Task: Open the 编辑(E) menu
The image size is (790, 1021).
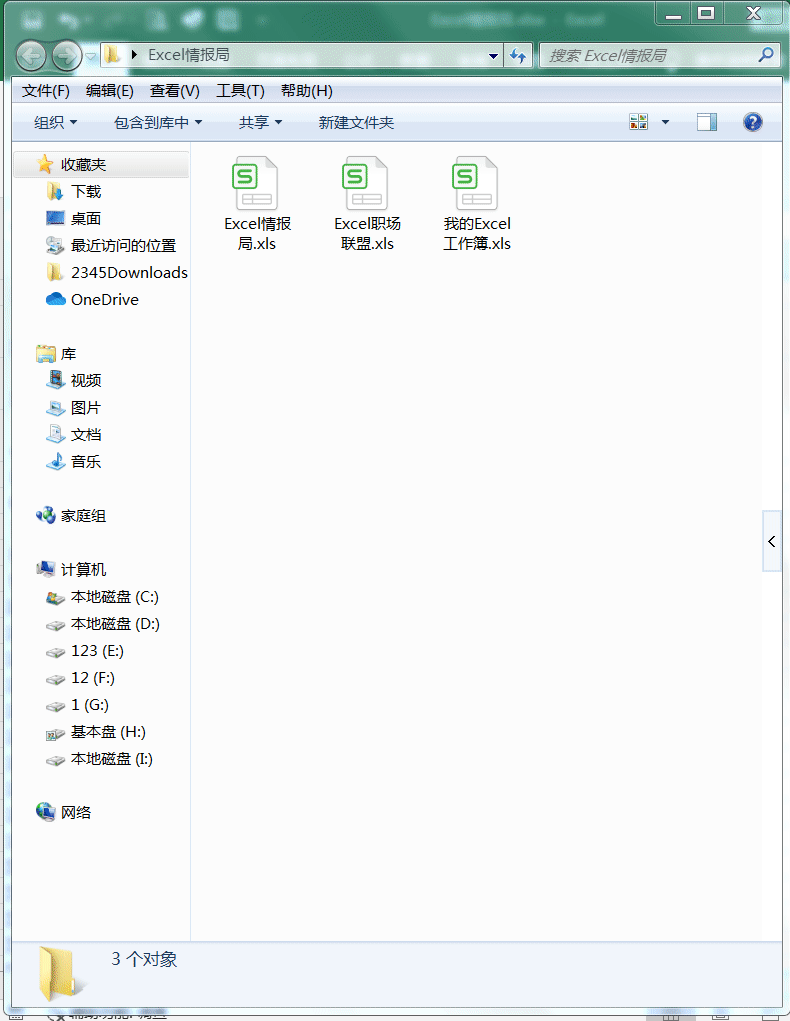Action: 109,91
